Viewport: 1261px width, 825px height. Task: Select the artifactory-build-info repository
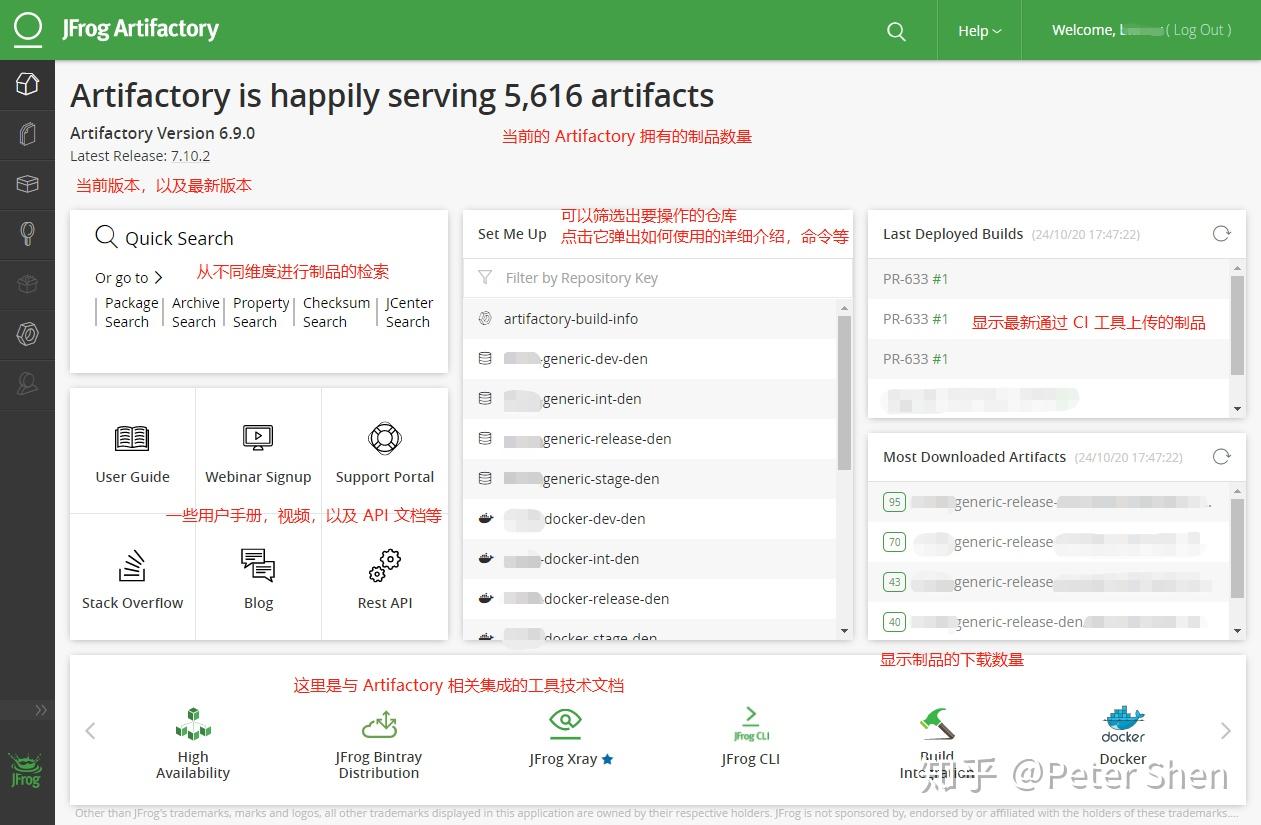570,318
